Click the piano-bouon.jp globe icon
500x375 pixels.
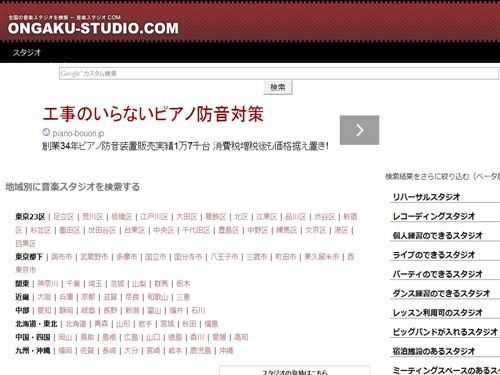(46, 132)
